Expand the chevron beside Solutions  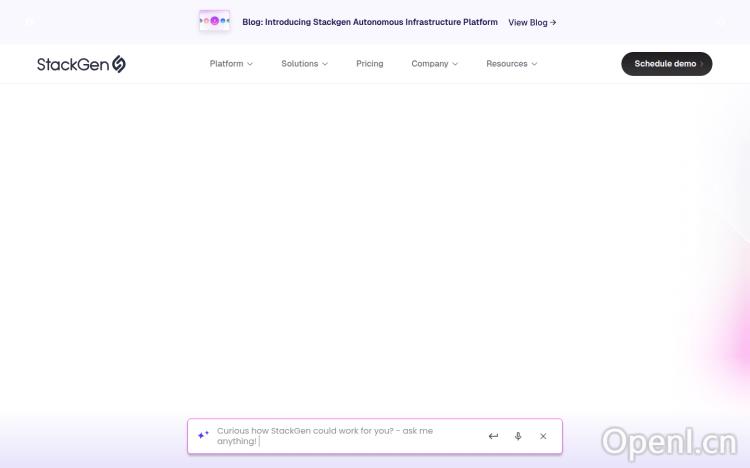coord(325,64)
